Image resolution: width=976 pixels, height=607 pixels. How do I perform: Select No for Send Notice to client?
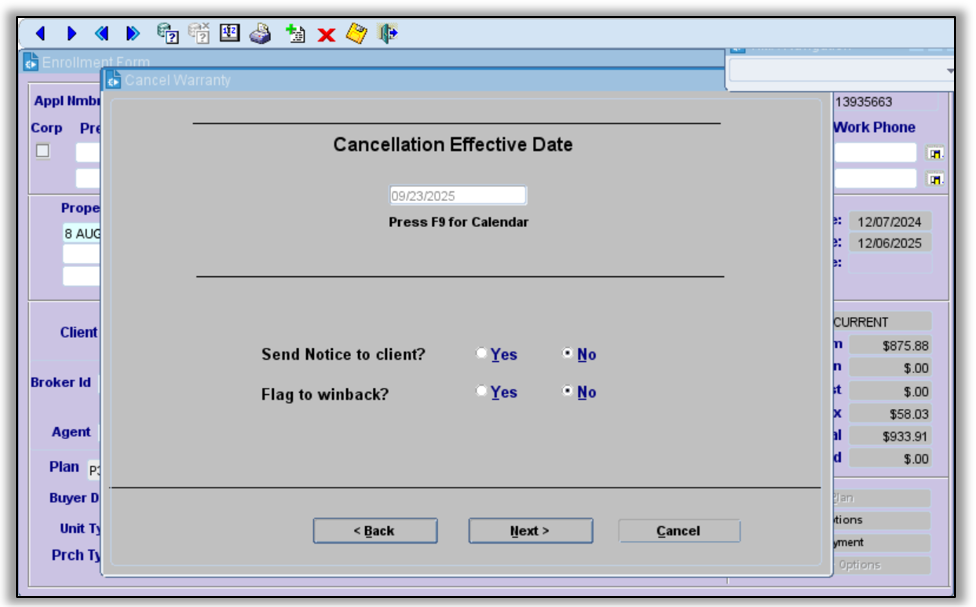click(569, 354)
